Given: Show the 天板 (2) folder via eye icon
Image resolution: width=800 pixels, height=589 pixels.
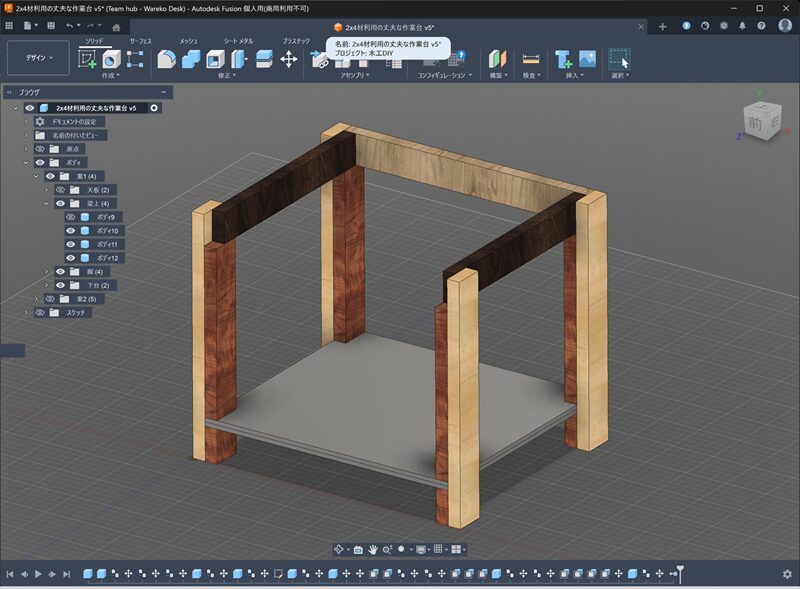Looking at the screenshot, I should pyautogui.click(x=60, y=190).
